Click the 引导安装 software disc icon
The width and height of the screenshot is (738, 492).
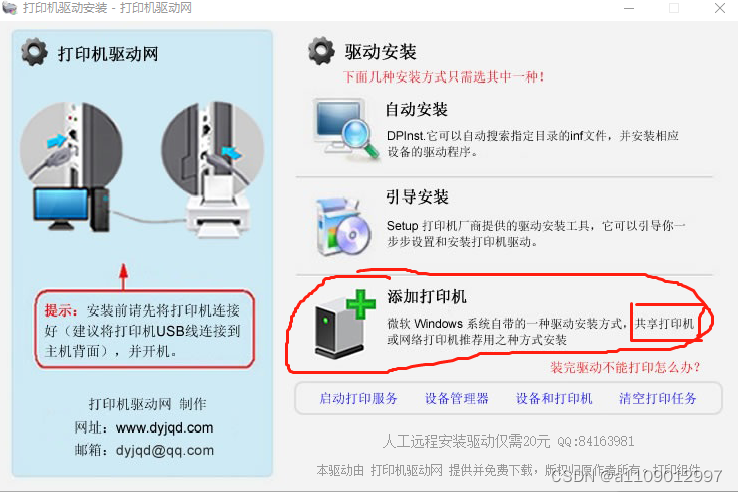click(x=343, y=227)
